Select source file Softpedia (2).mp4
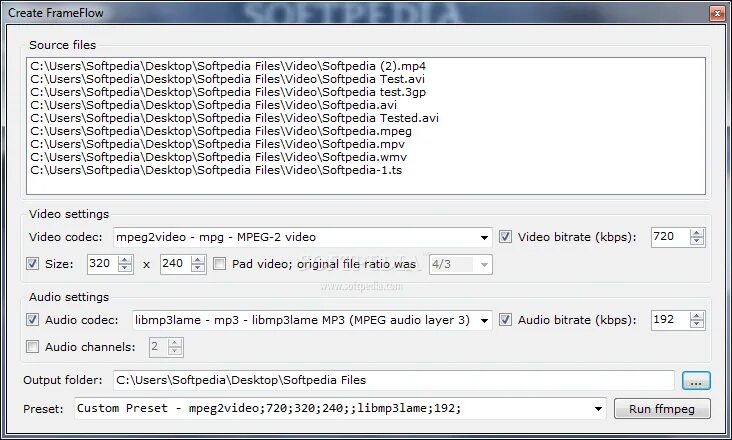 [x=228, y=66]
